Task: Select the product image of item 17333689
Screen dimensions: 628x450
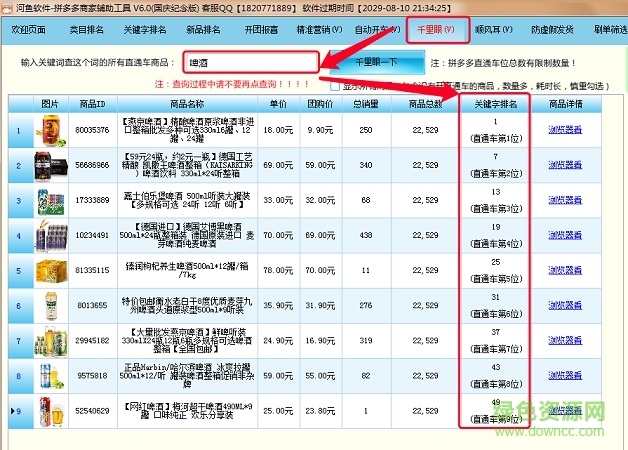Action: coord(50,200)
